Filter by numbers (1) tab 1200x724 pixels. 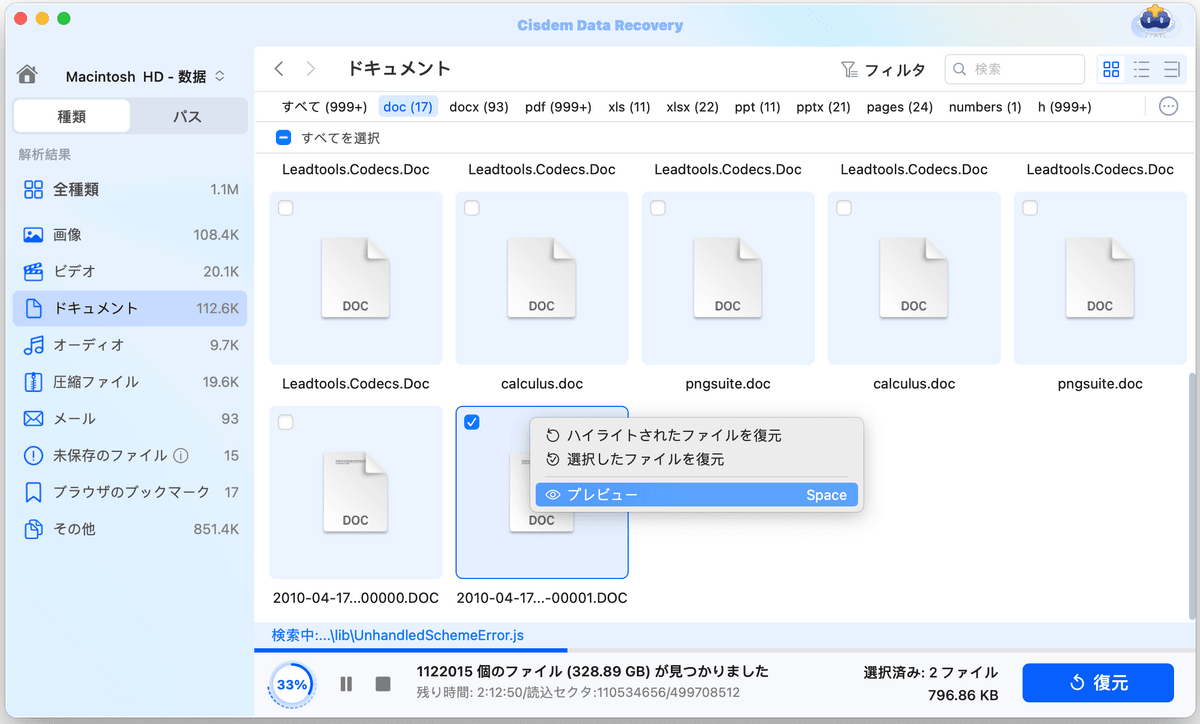pos(985,107)
